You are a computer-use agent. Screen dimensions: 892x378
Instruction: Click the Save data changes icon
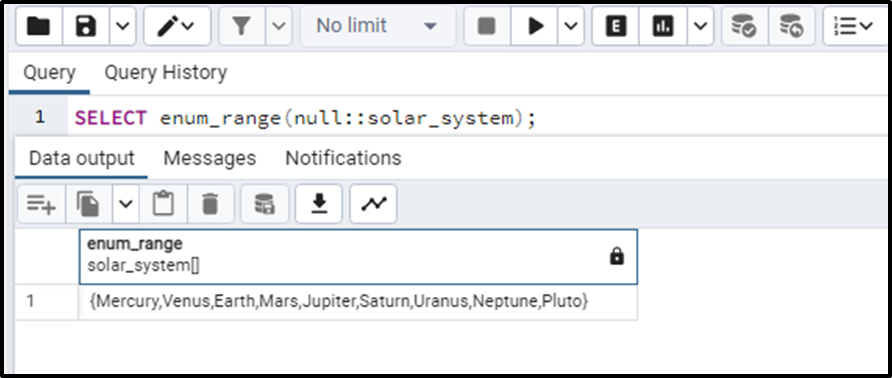264,204
